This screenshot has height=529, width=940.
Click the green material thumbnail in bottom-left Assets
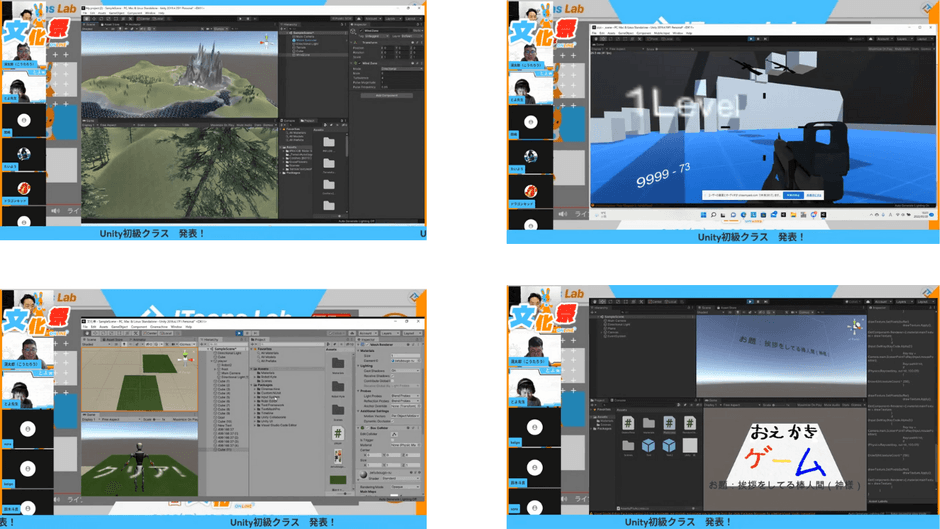(338, 480)
